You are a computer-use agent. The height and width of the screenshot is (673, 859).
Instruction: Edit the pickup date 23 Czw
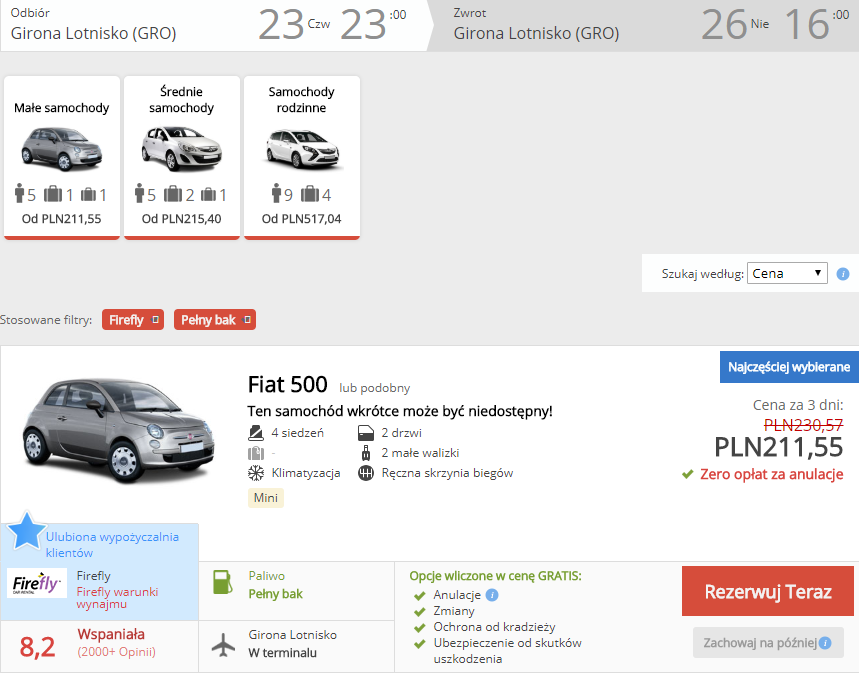click(294, 25)
